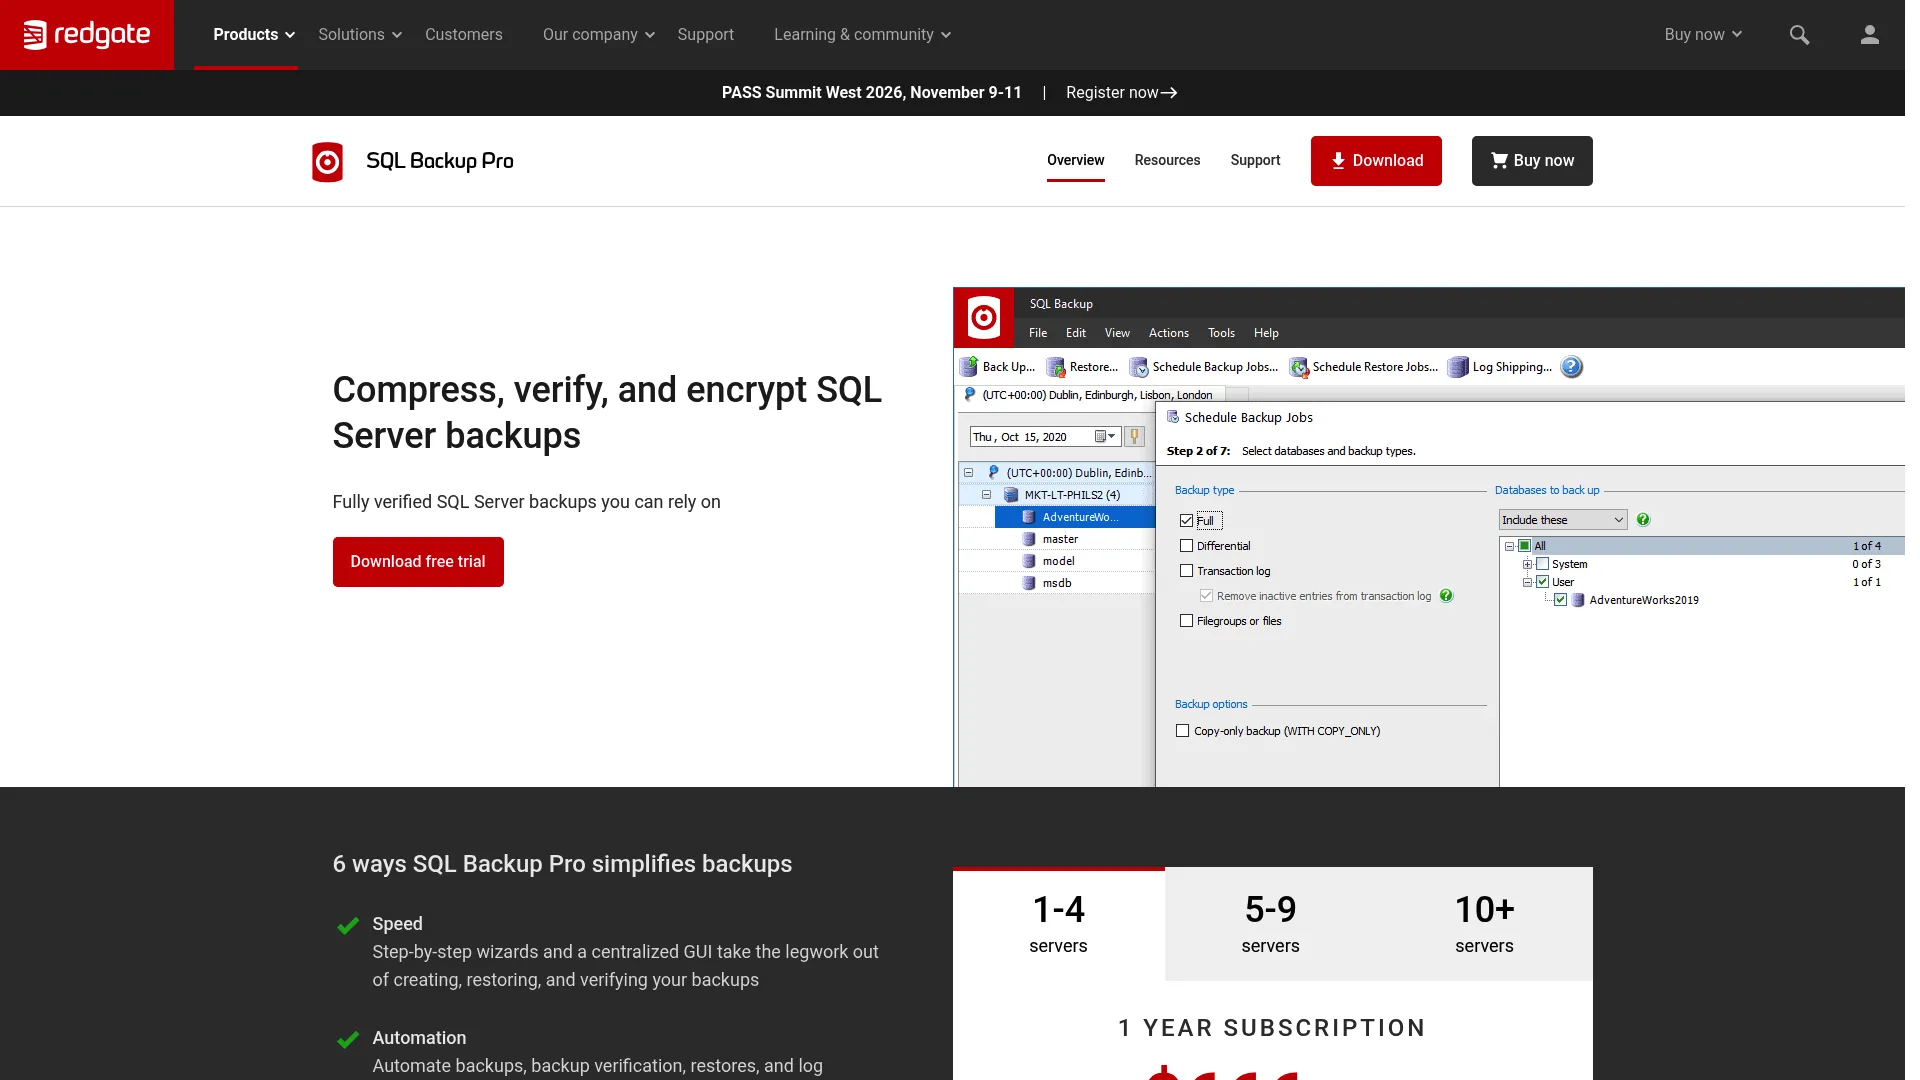The width and height of the screenshot is (1920, 1080).
Task: Open the Include these combo box
Action: 1562,520
